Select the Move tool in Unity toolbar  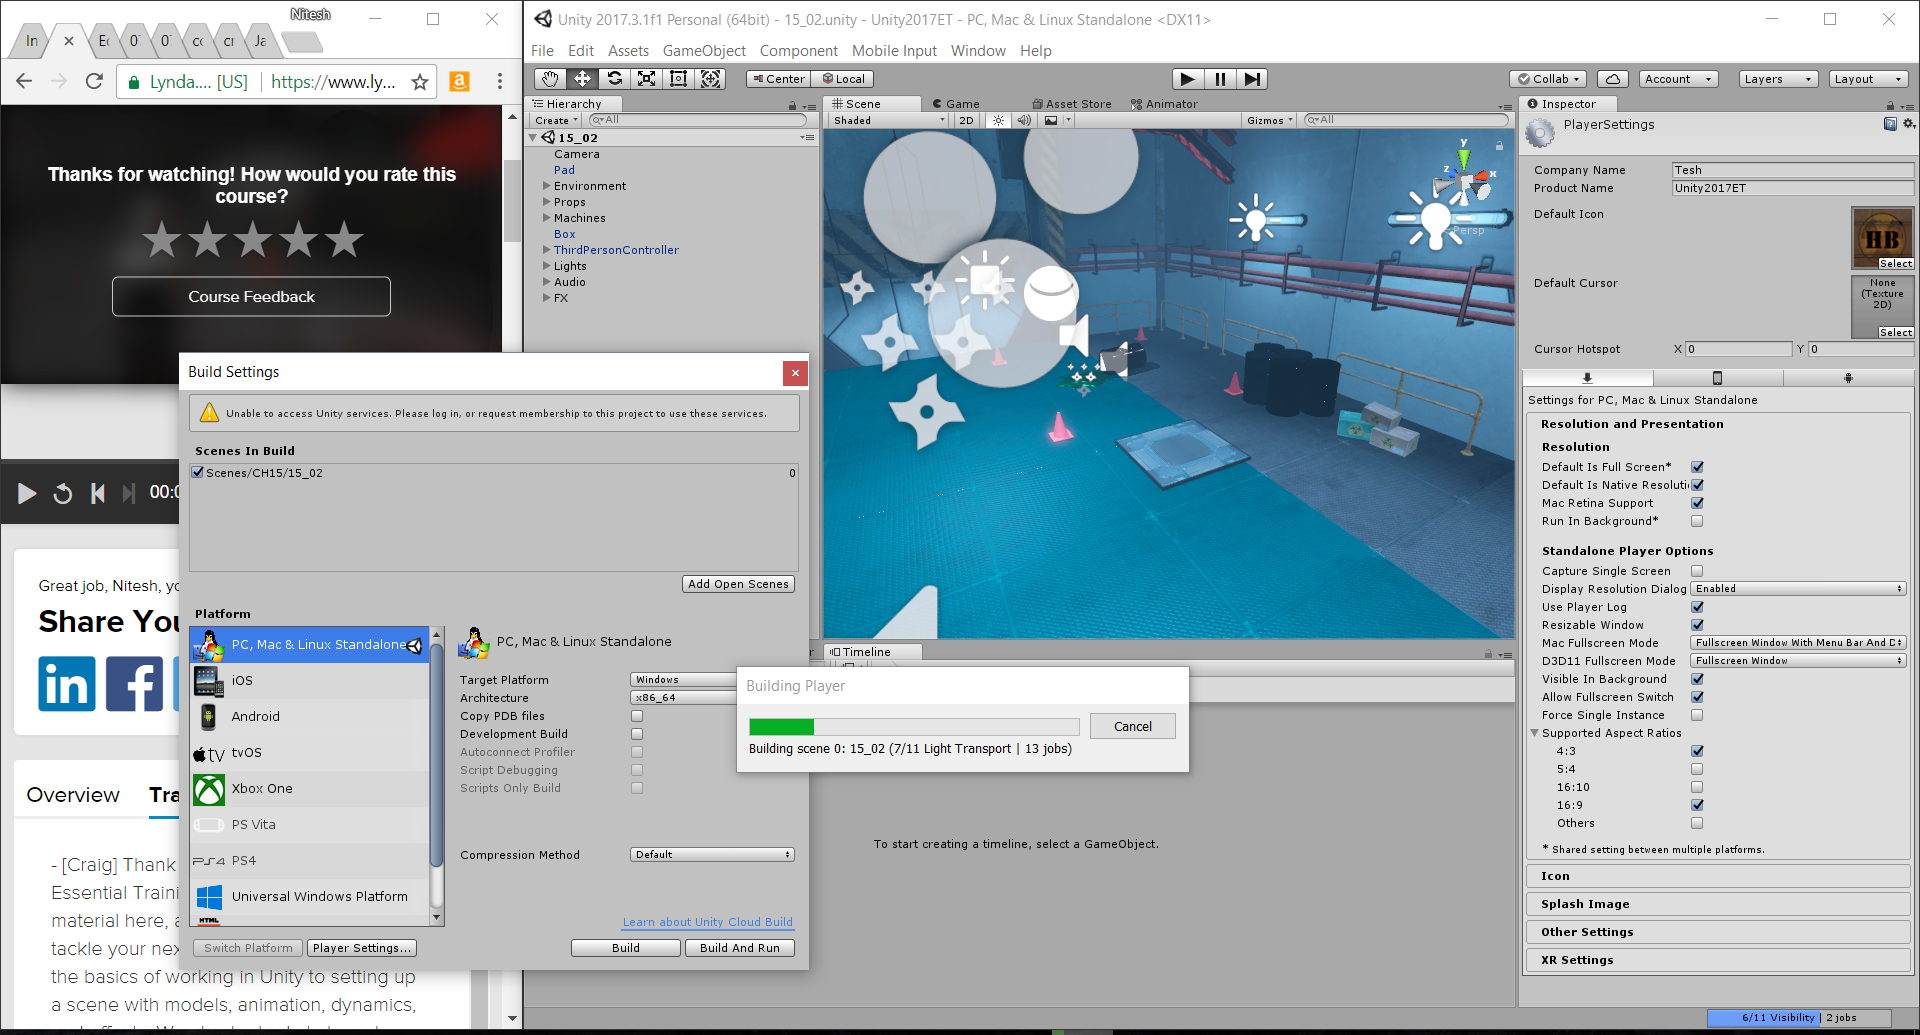tap(582, 79)
